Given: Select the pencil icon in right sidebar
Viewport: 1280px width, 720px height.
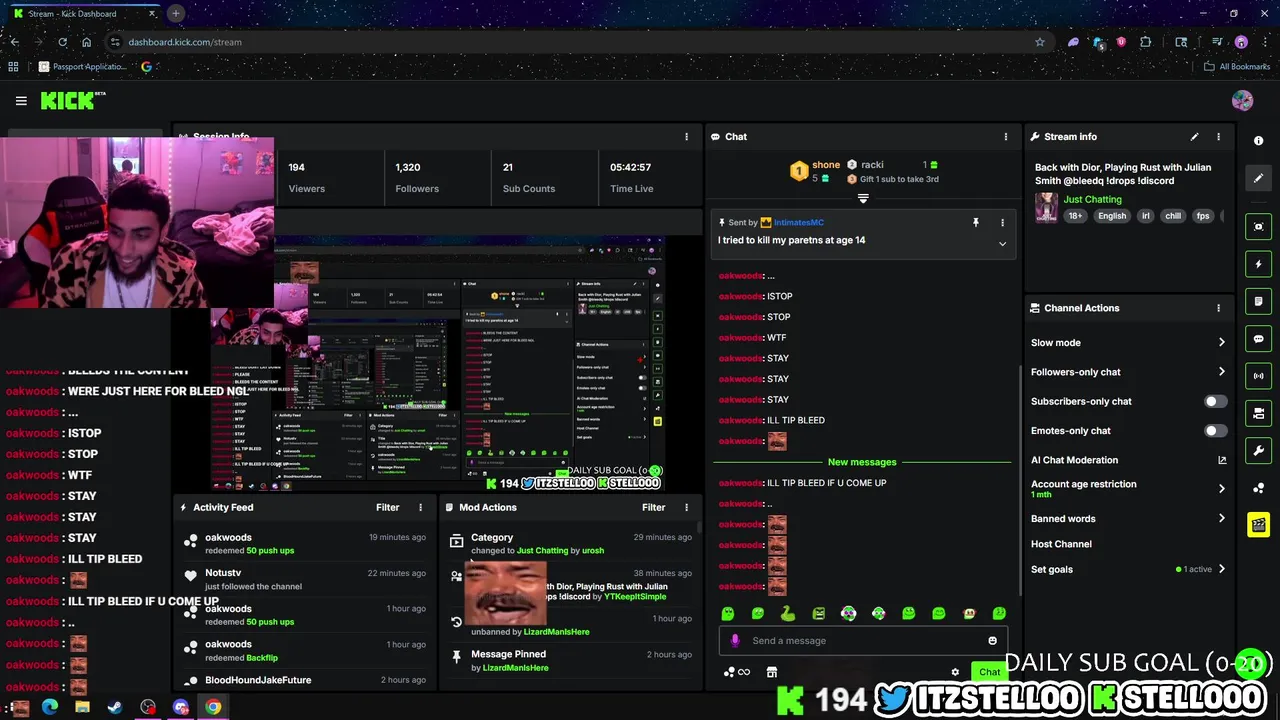Looking at the screenshot, I should pos(1258,178).
